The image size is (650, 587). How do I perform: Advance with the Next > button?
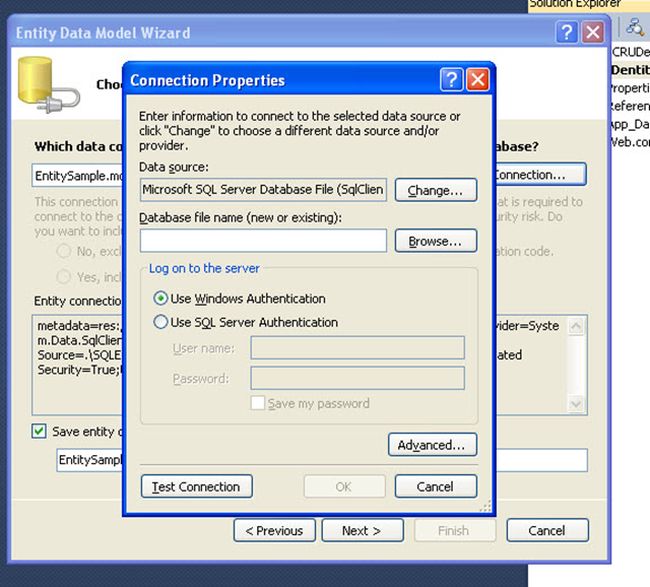[363, 530]
